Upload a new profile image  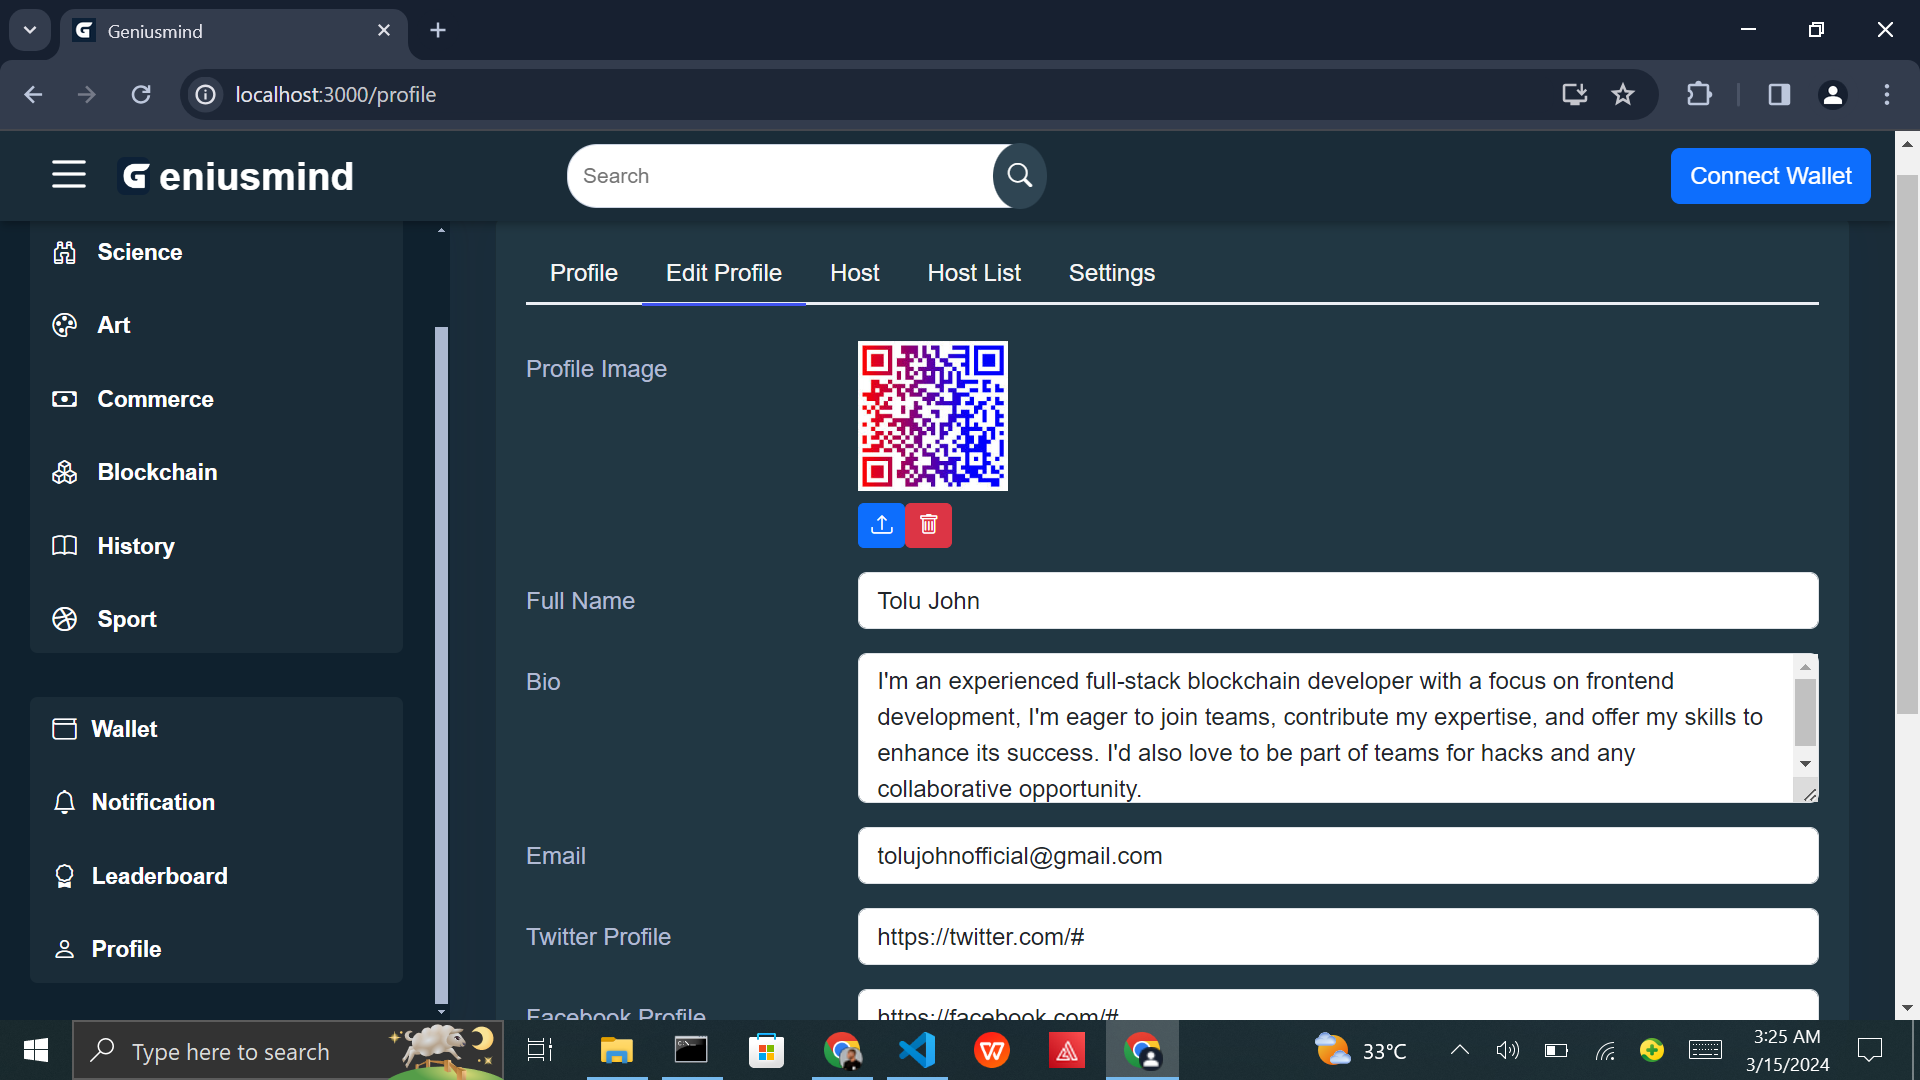click(881, 525)
